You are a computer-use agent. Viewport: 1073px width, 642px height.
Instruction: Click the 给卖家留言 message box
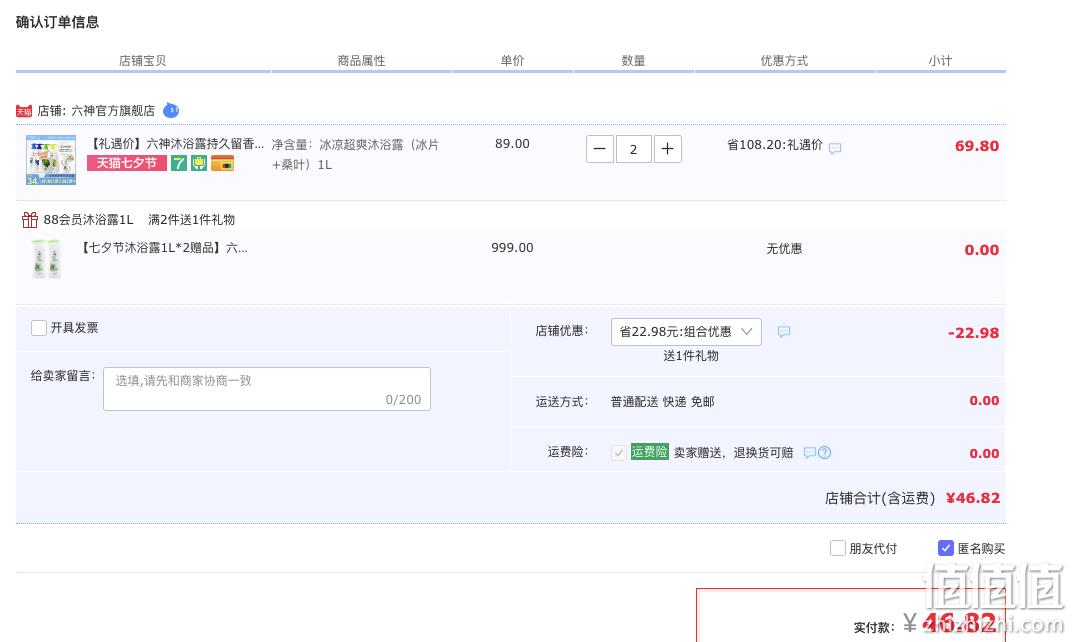point(267,389)
